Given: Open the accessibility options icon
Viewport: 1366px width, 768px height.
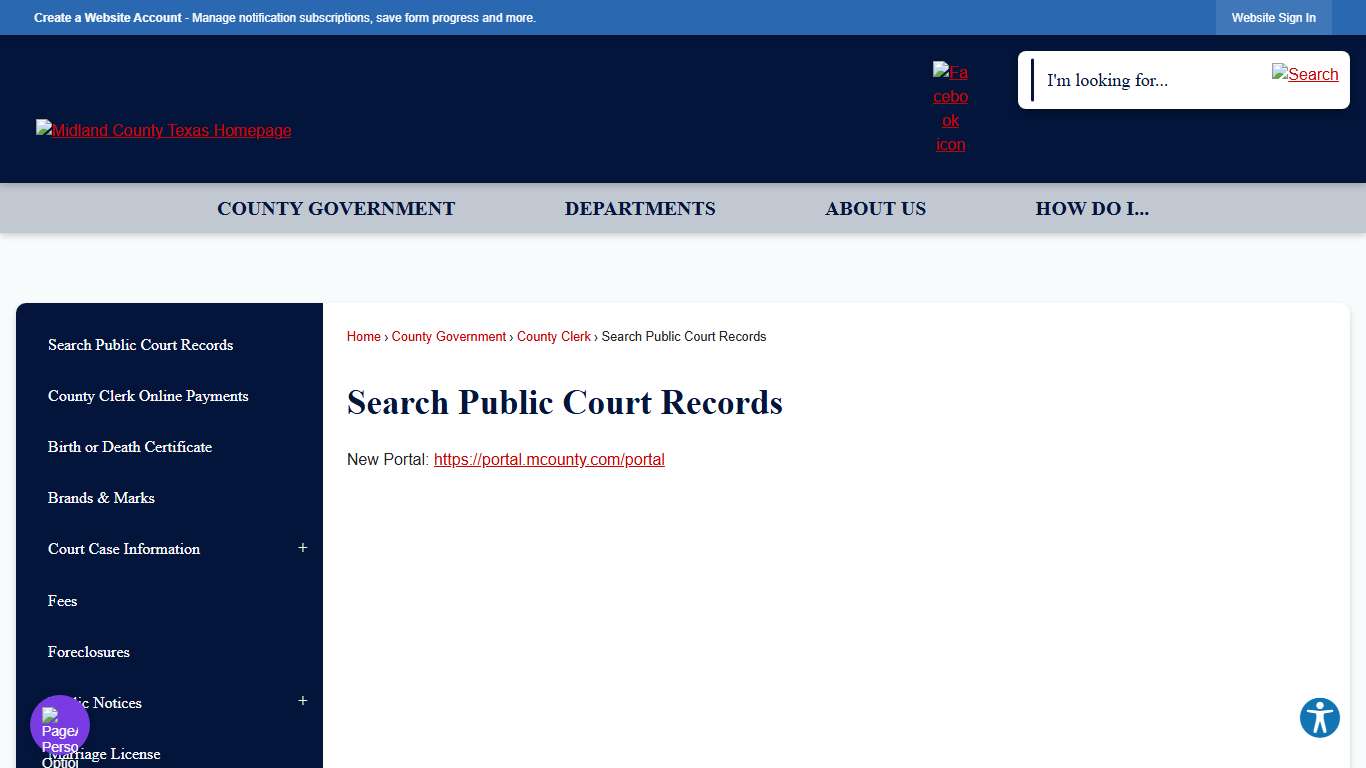Looking at the screenshot, I should click(1319, 717).
